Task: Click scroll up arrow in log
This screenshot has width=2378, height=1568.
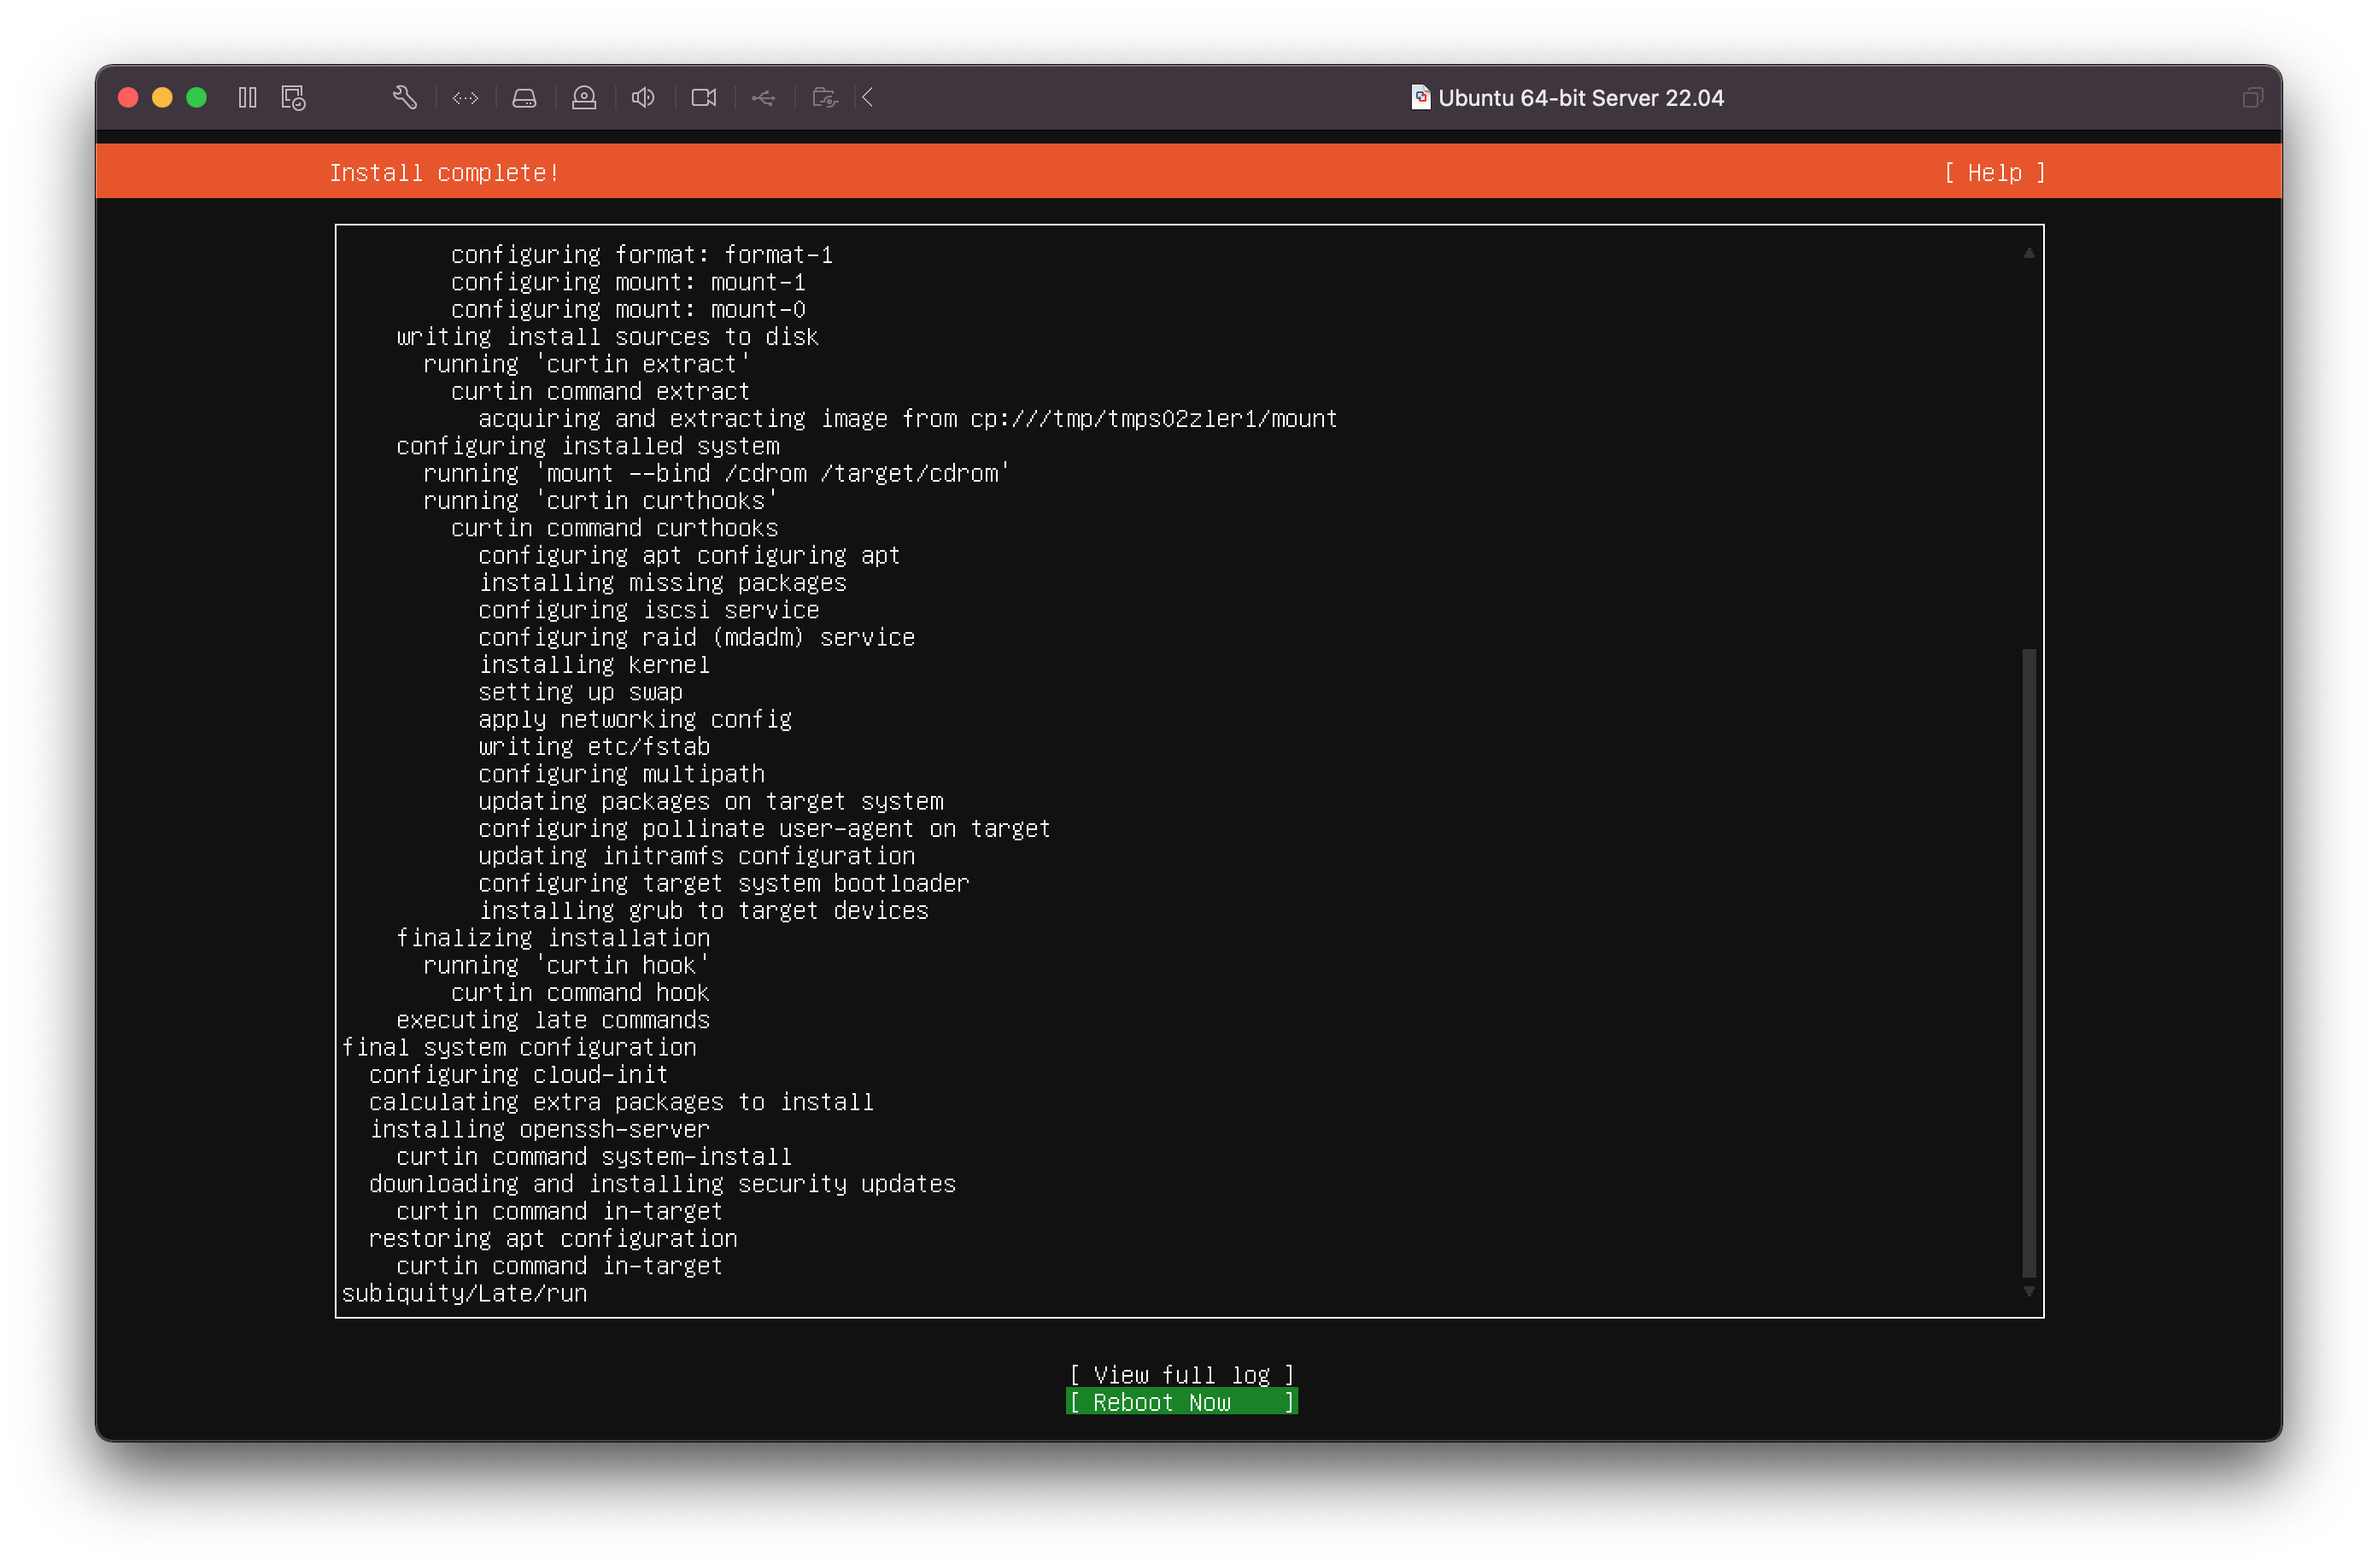Action: 2028,253
